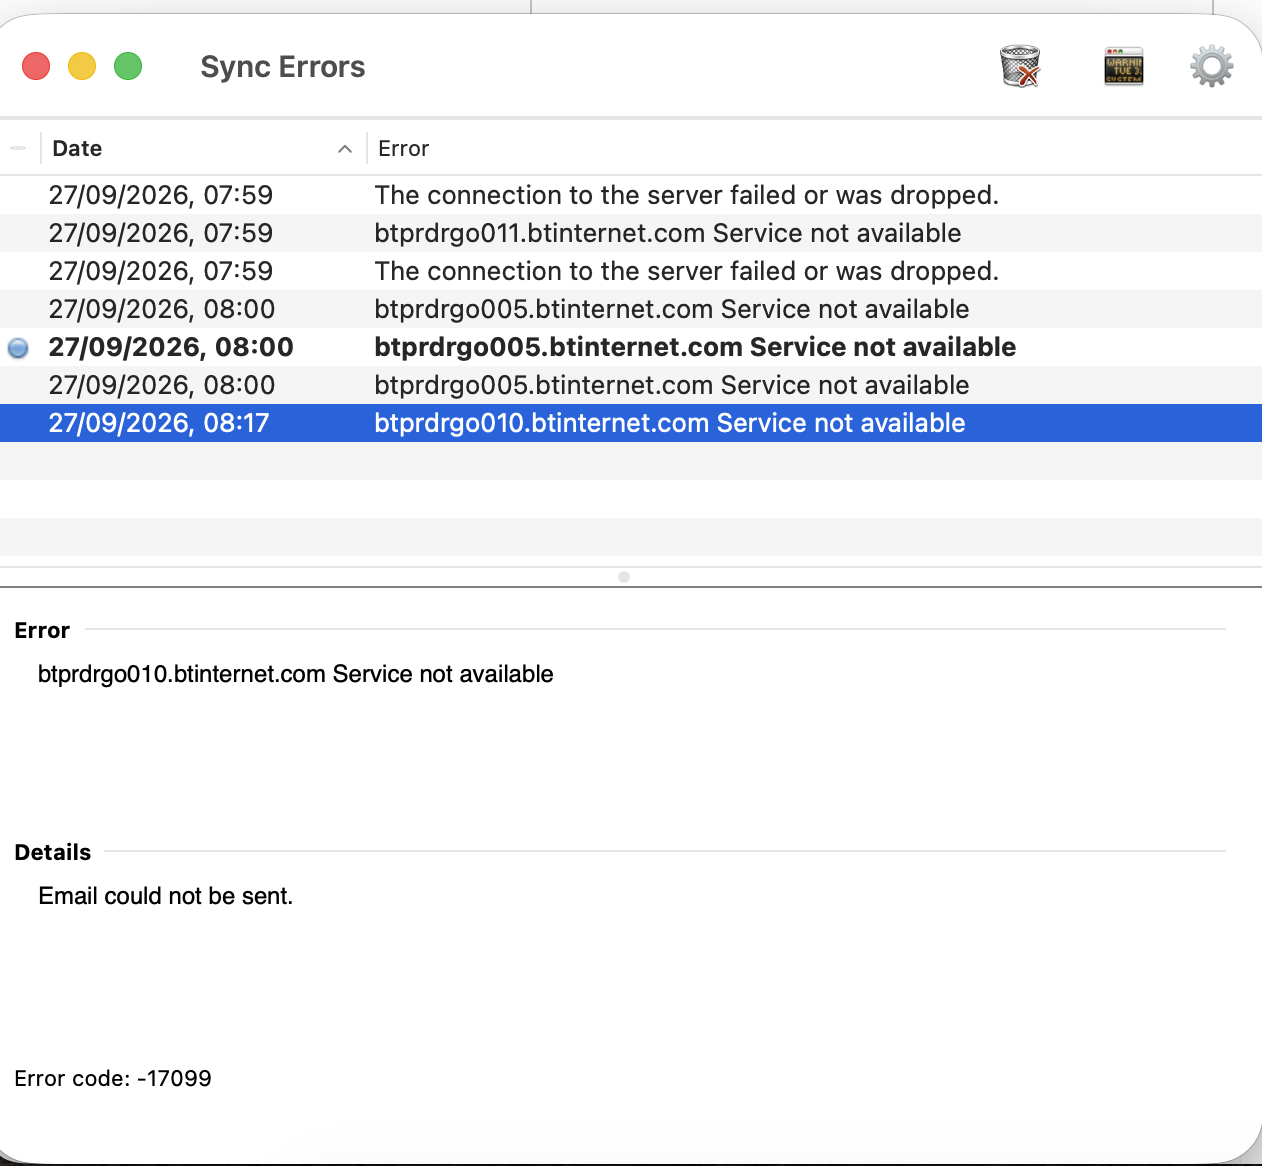1262x1166 pixels.
Task: Select the 08:17 btprdrgo010 error row
Action: [x=631, y=423]
